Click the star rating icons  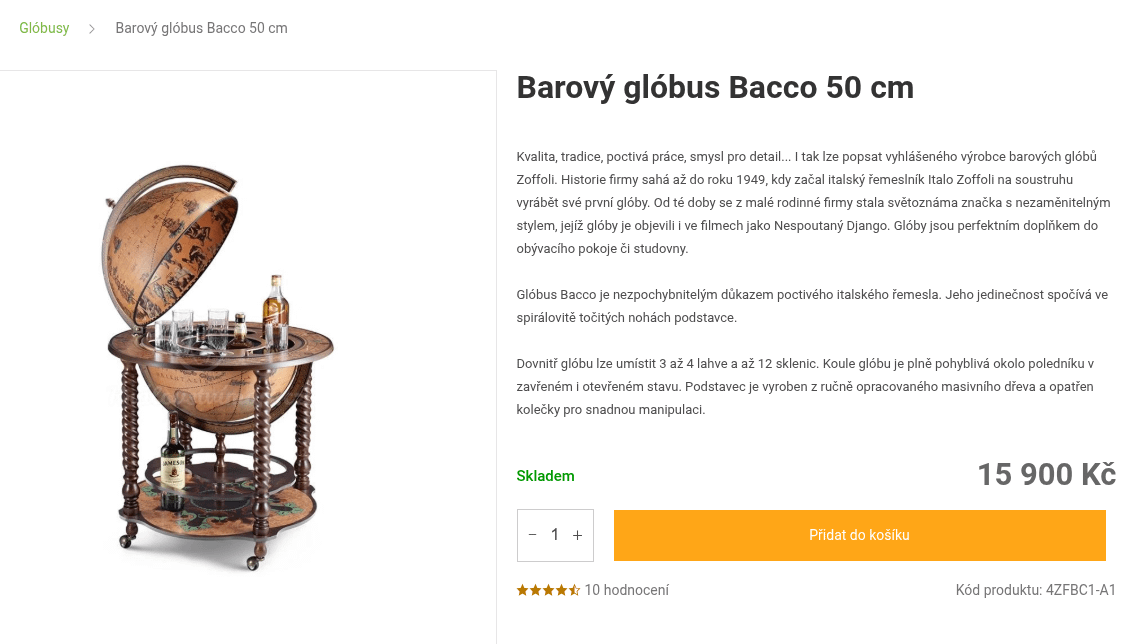(548, 590)
